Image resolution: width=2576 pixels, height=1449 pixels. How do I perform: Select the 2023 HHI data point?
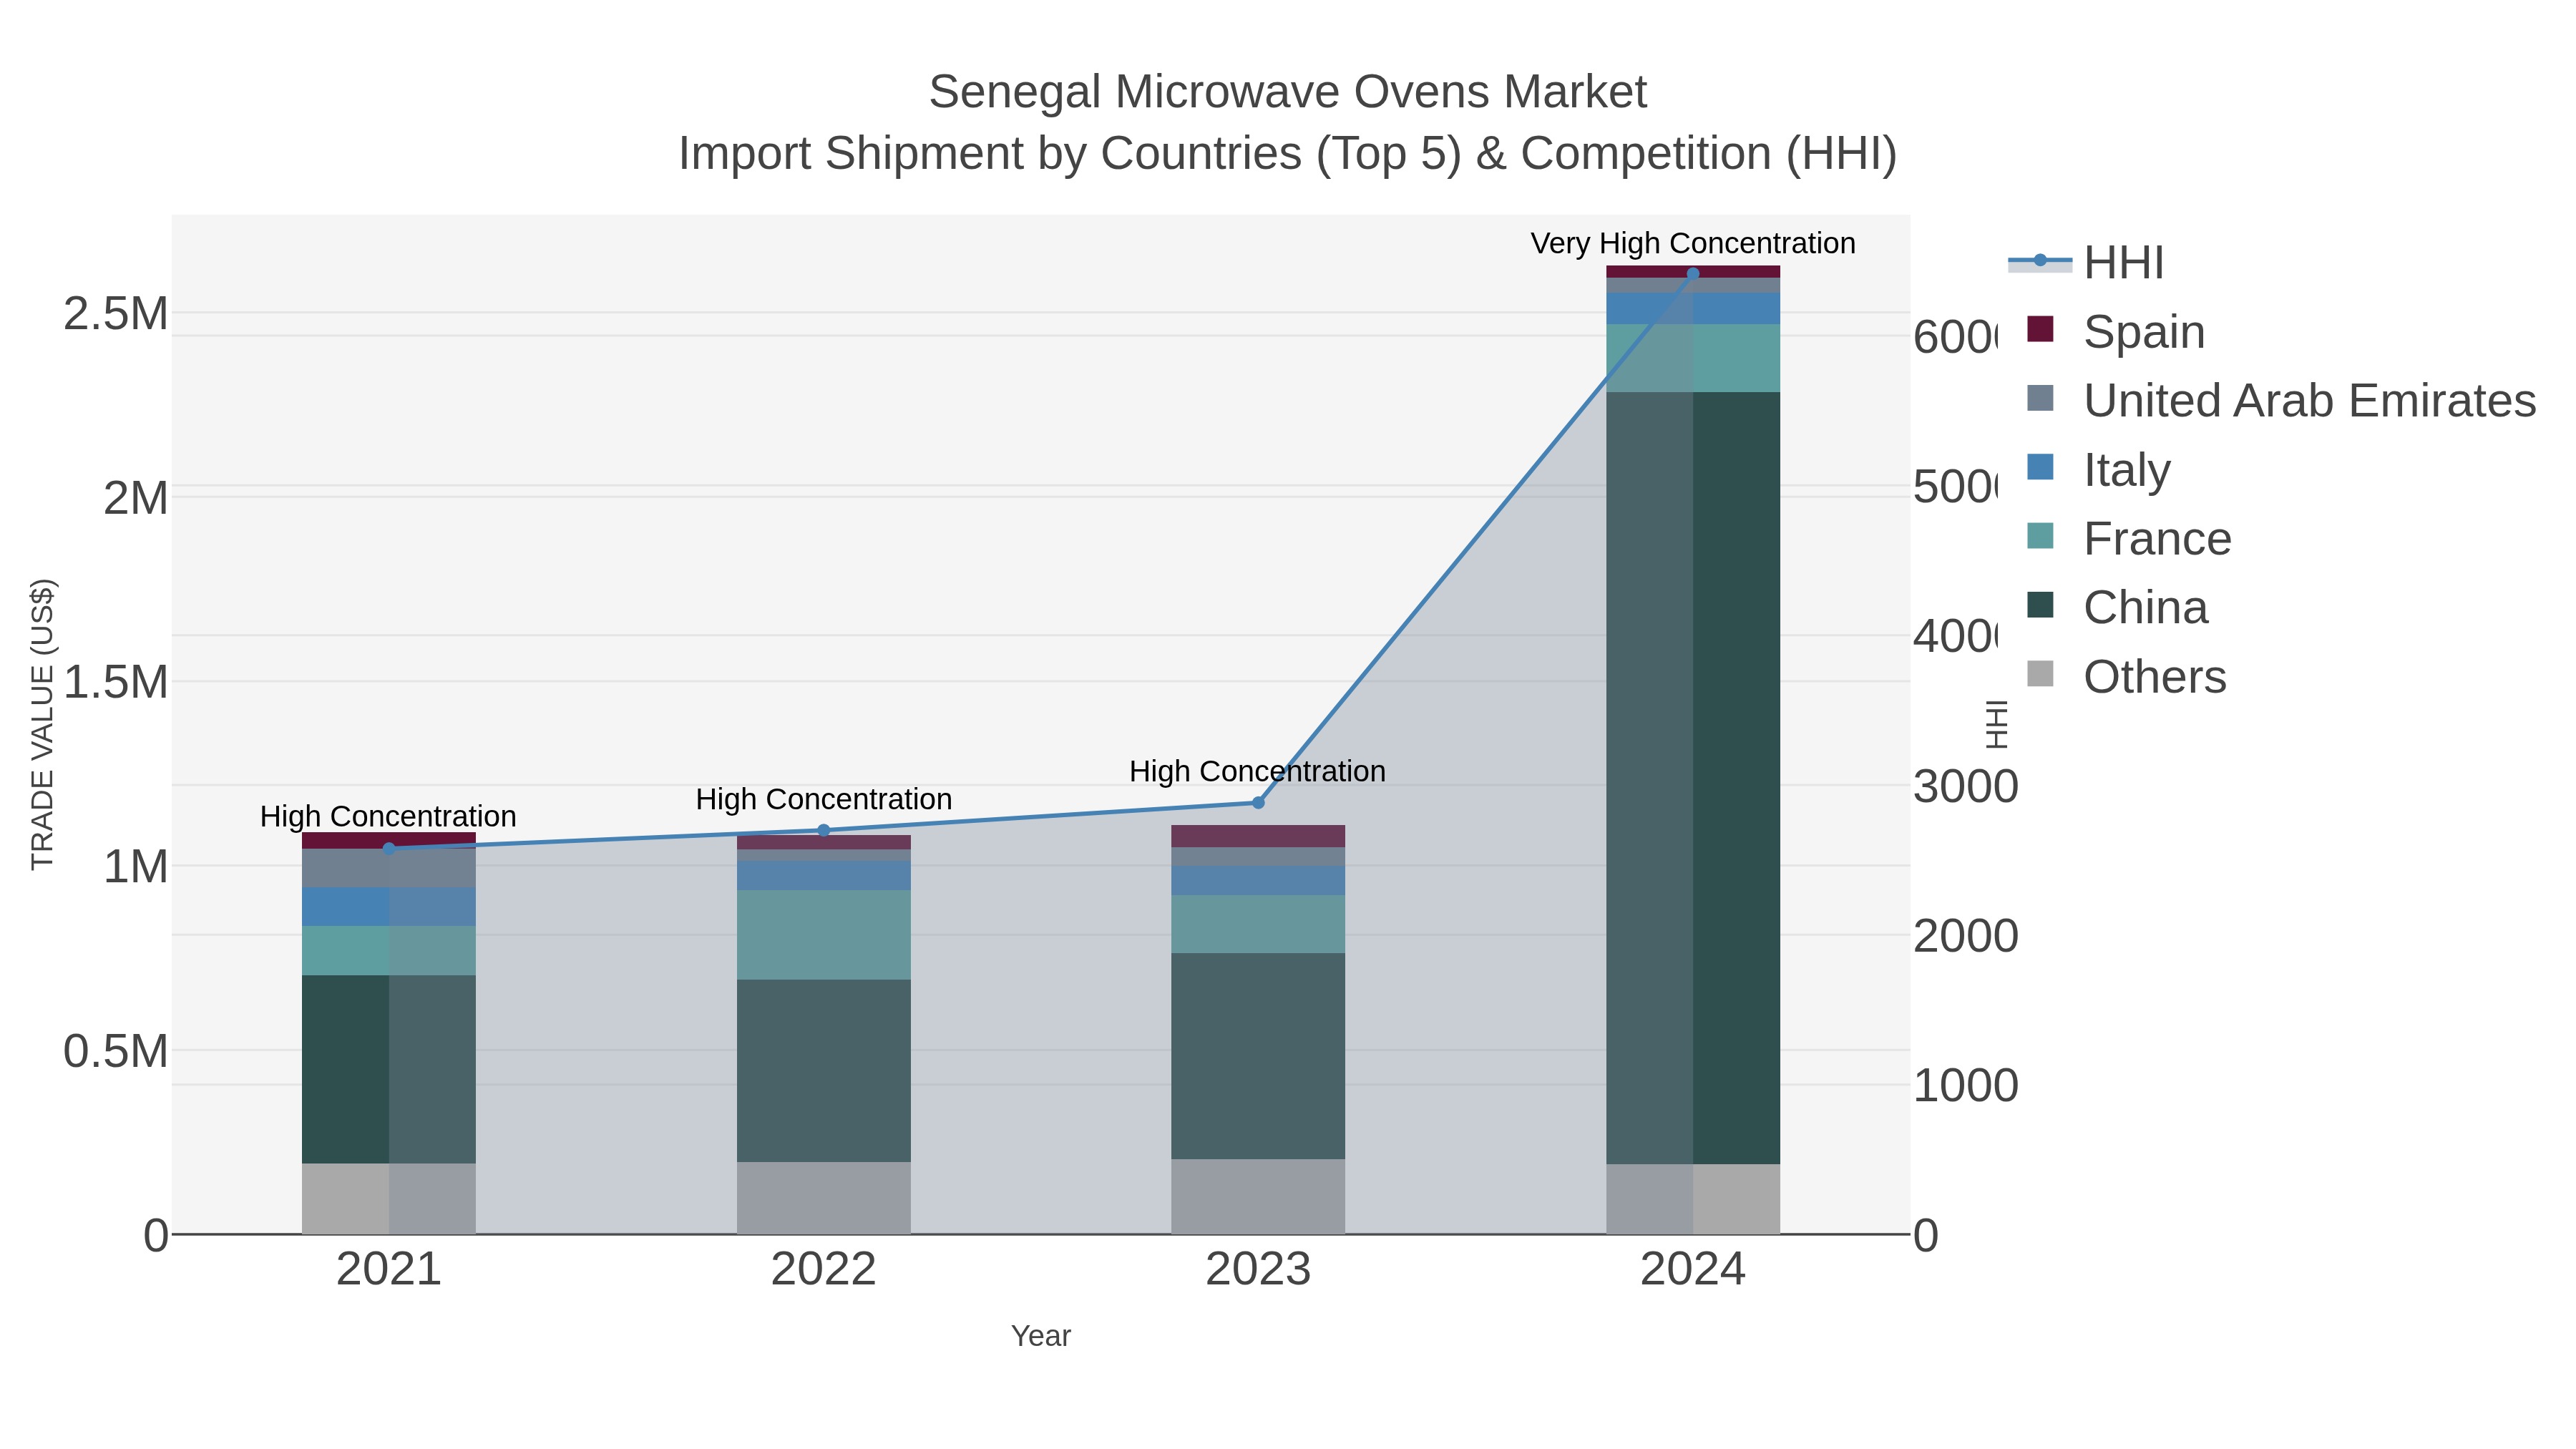1258,803
